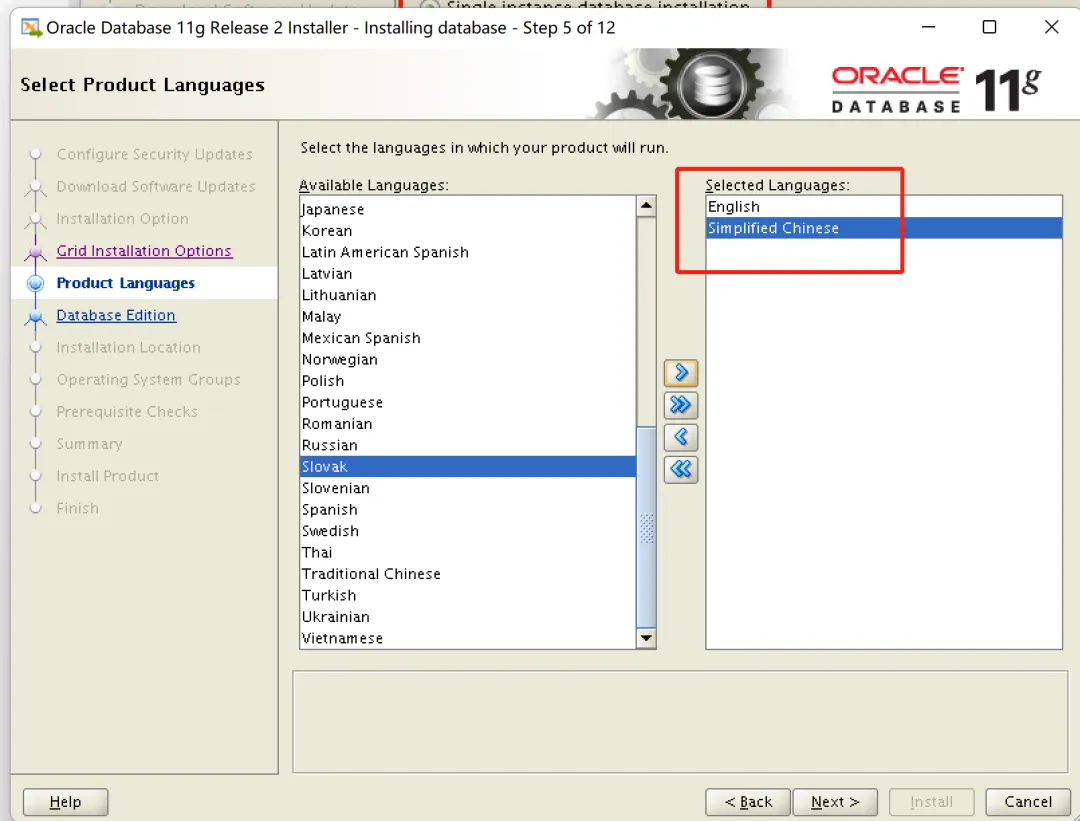The image size is (1080, 821).
Task: Click the Database Edition step marker icon
Action: (35, 316)
